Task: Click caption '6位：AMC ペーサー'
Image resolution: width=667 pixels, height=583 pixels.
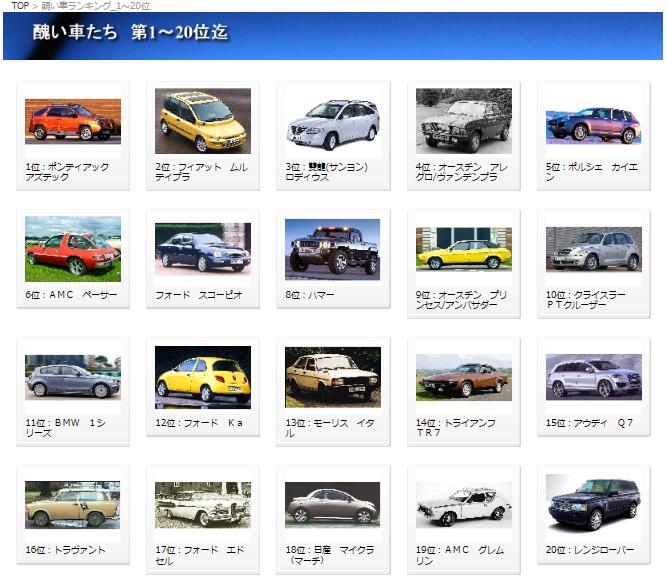Action: [71, 295]
